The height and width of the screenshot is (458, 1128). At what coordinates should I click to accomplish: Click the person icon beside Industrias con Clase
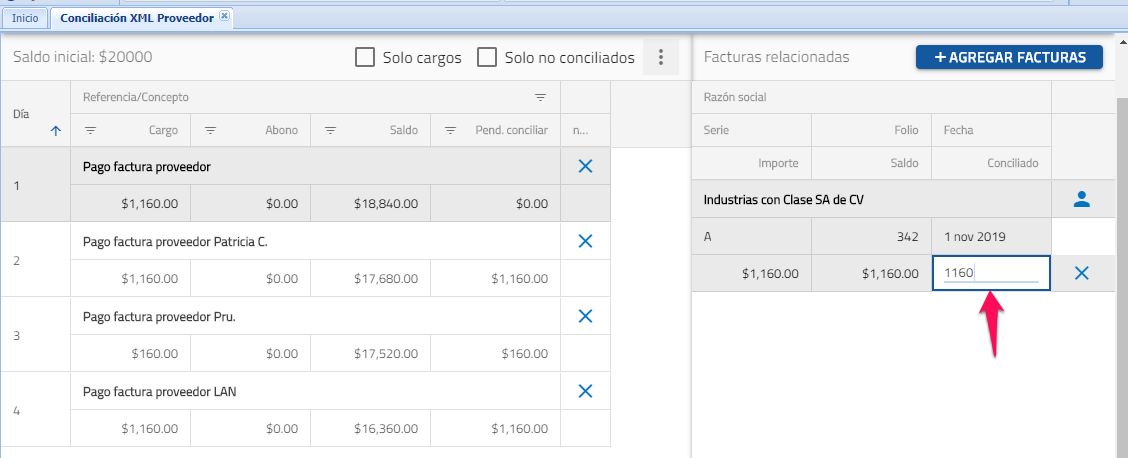tap(1081, 199)
